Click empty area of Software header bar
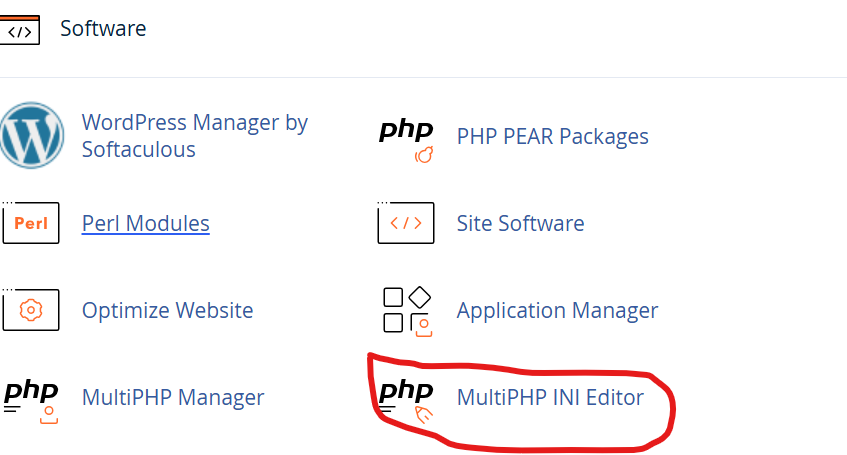The image size is (847, 455). coord(500,30)
